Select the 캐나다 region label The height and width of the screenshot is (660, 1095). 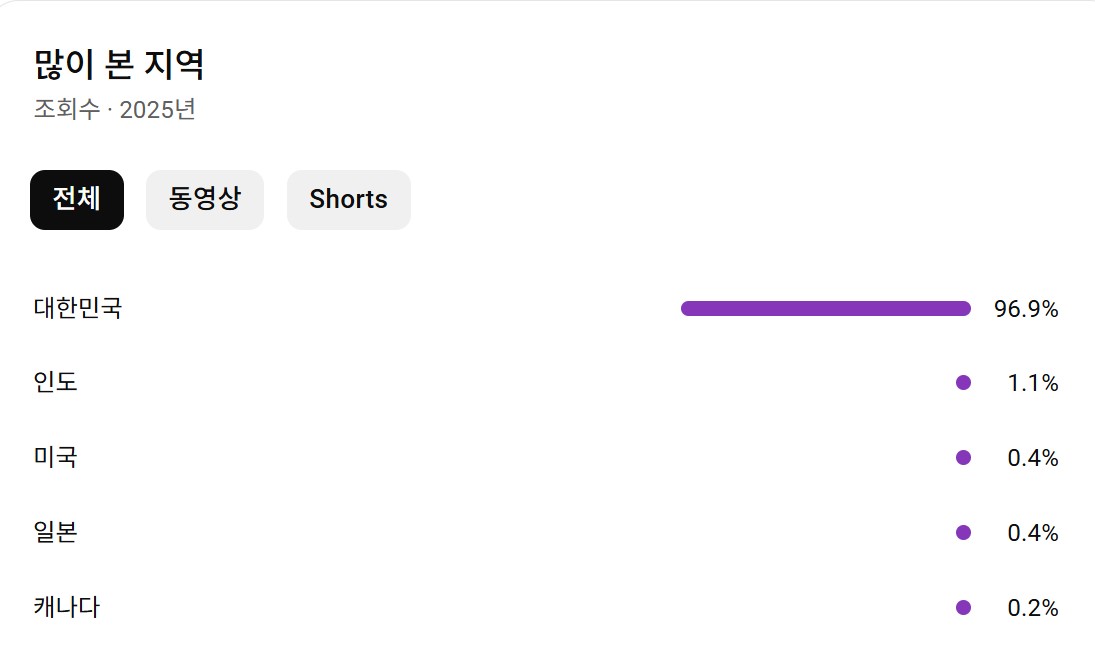66,608
